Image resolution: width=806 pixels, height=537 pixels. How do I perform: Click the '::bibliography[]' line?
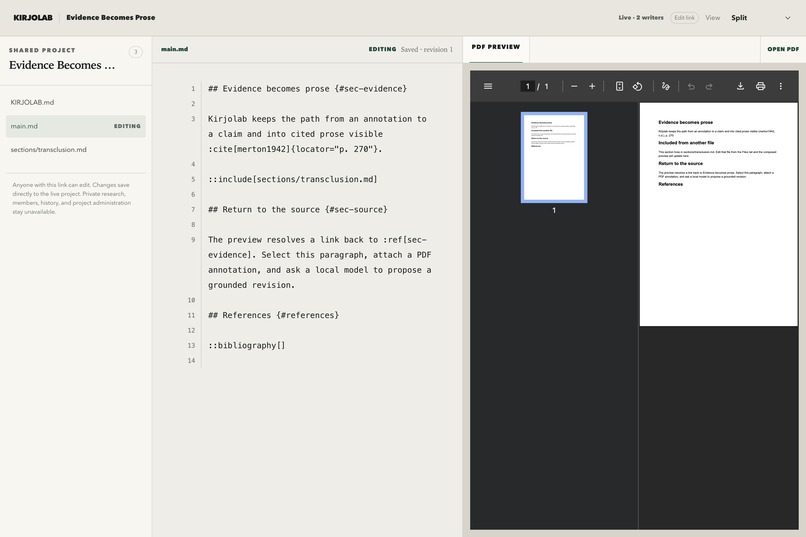click(x=246, y=345)
